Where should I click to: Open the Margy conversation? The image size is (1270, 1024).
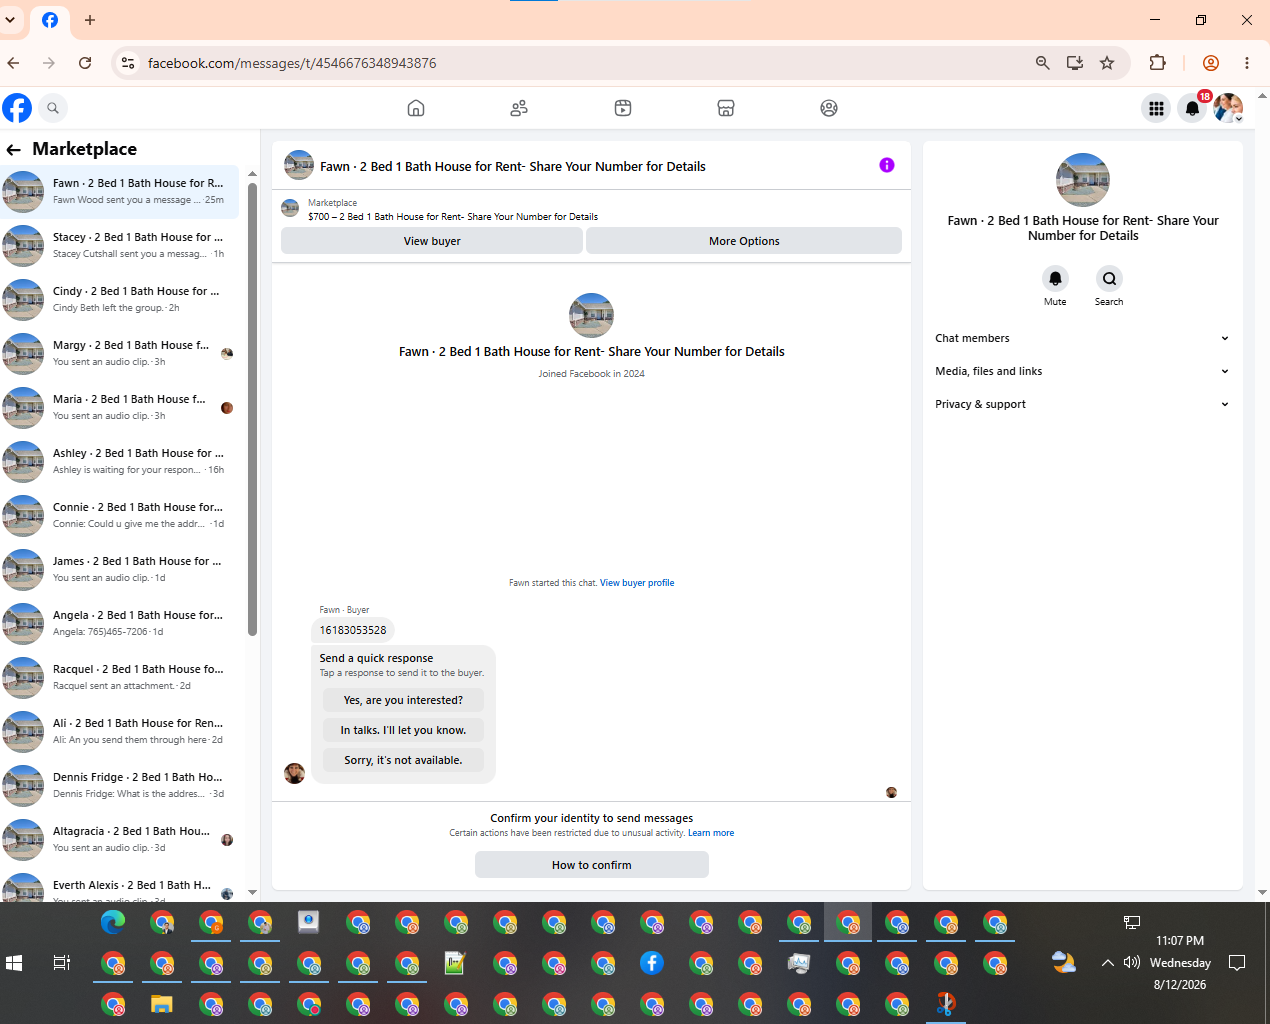[120, 353]
